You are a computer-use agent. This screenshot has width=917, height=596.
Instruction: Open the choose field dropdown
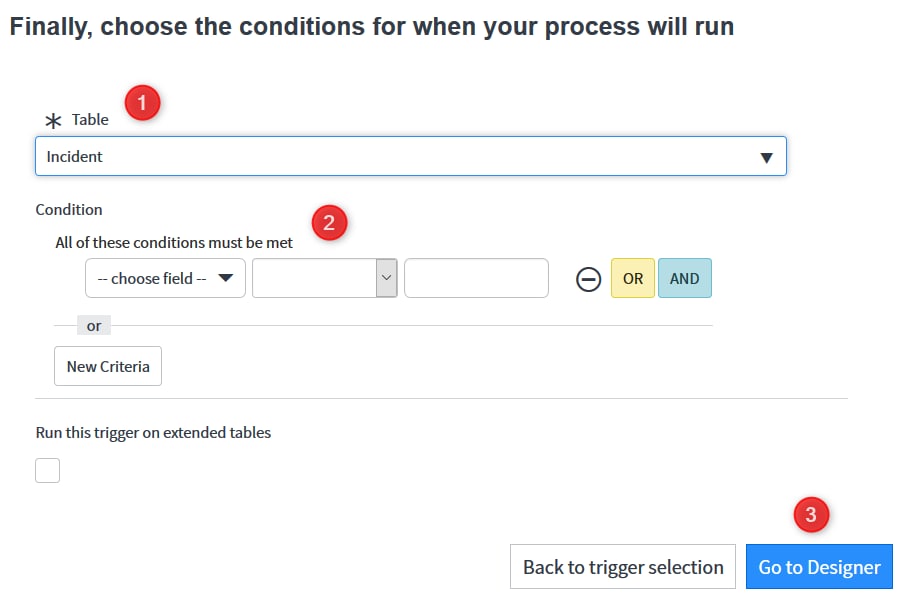coord(164,278)
